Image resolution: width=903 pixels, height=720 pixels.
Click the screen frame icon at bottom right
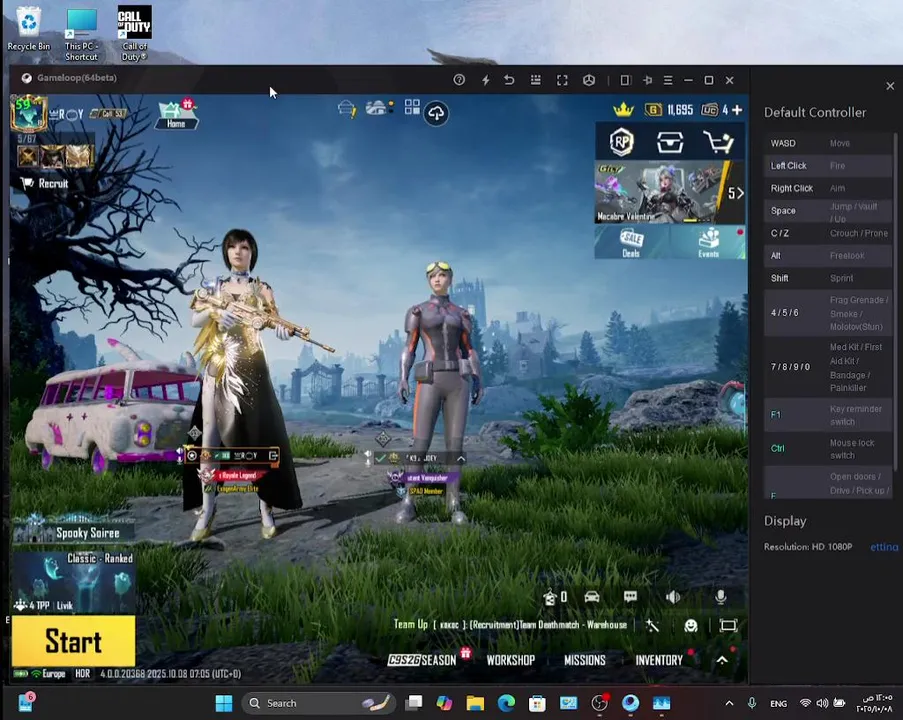pyautogui.click(x=729, y=626)
